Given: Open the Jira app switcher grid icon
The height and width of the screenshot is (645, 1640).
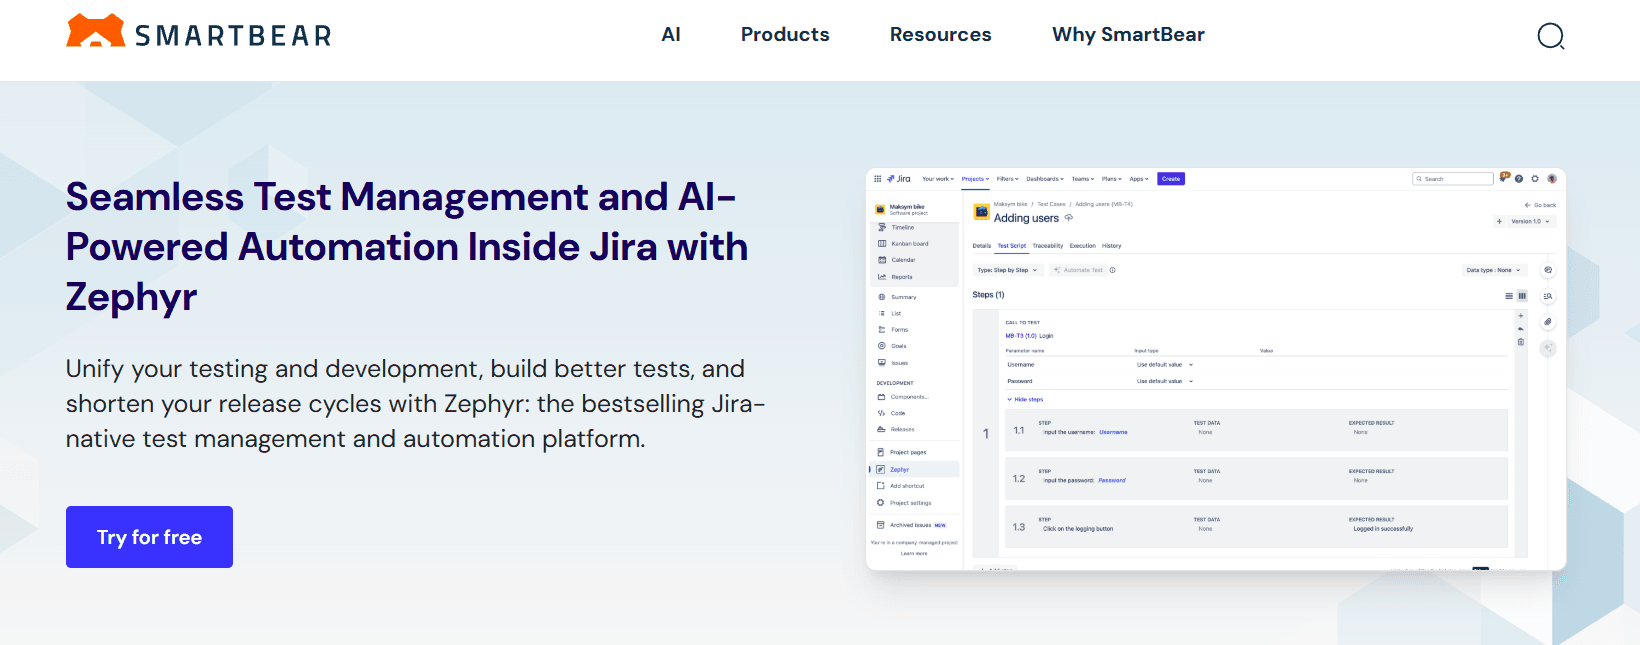Looking at the screenshot, I should [x=878, y=179].
